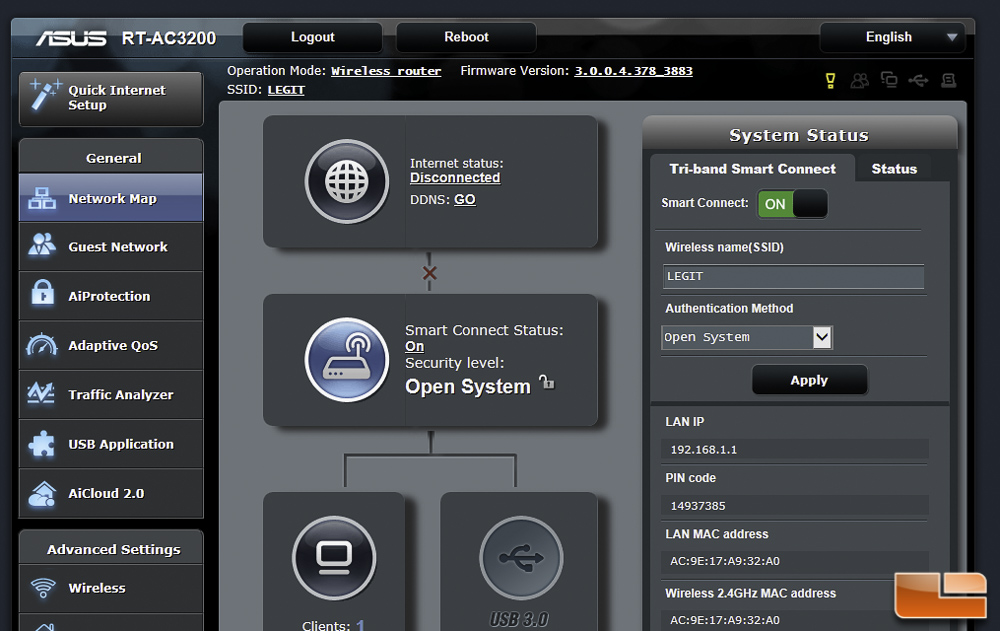Screen dimensions: 1000x631
Task: Click the wireless router icon
Action: [347, 360]
